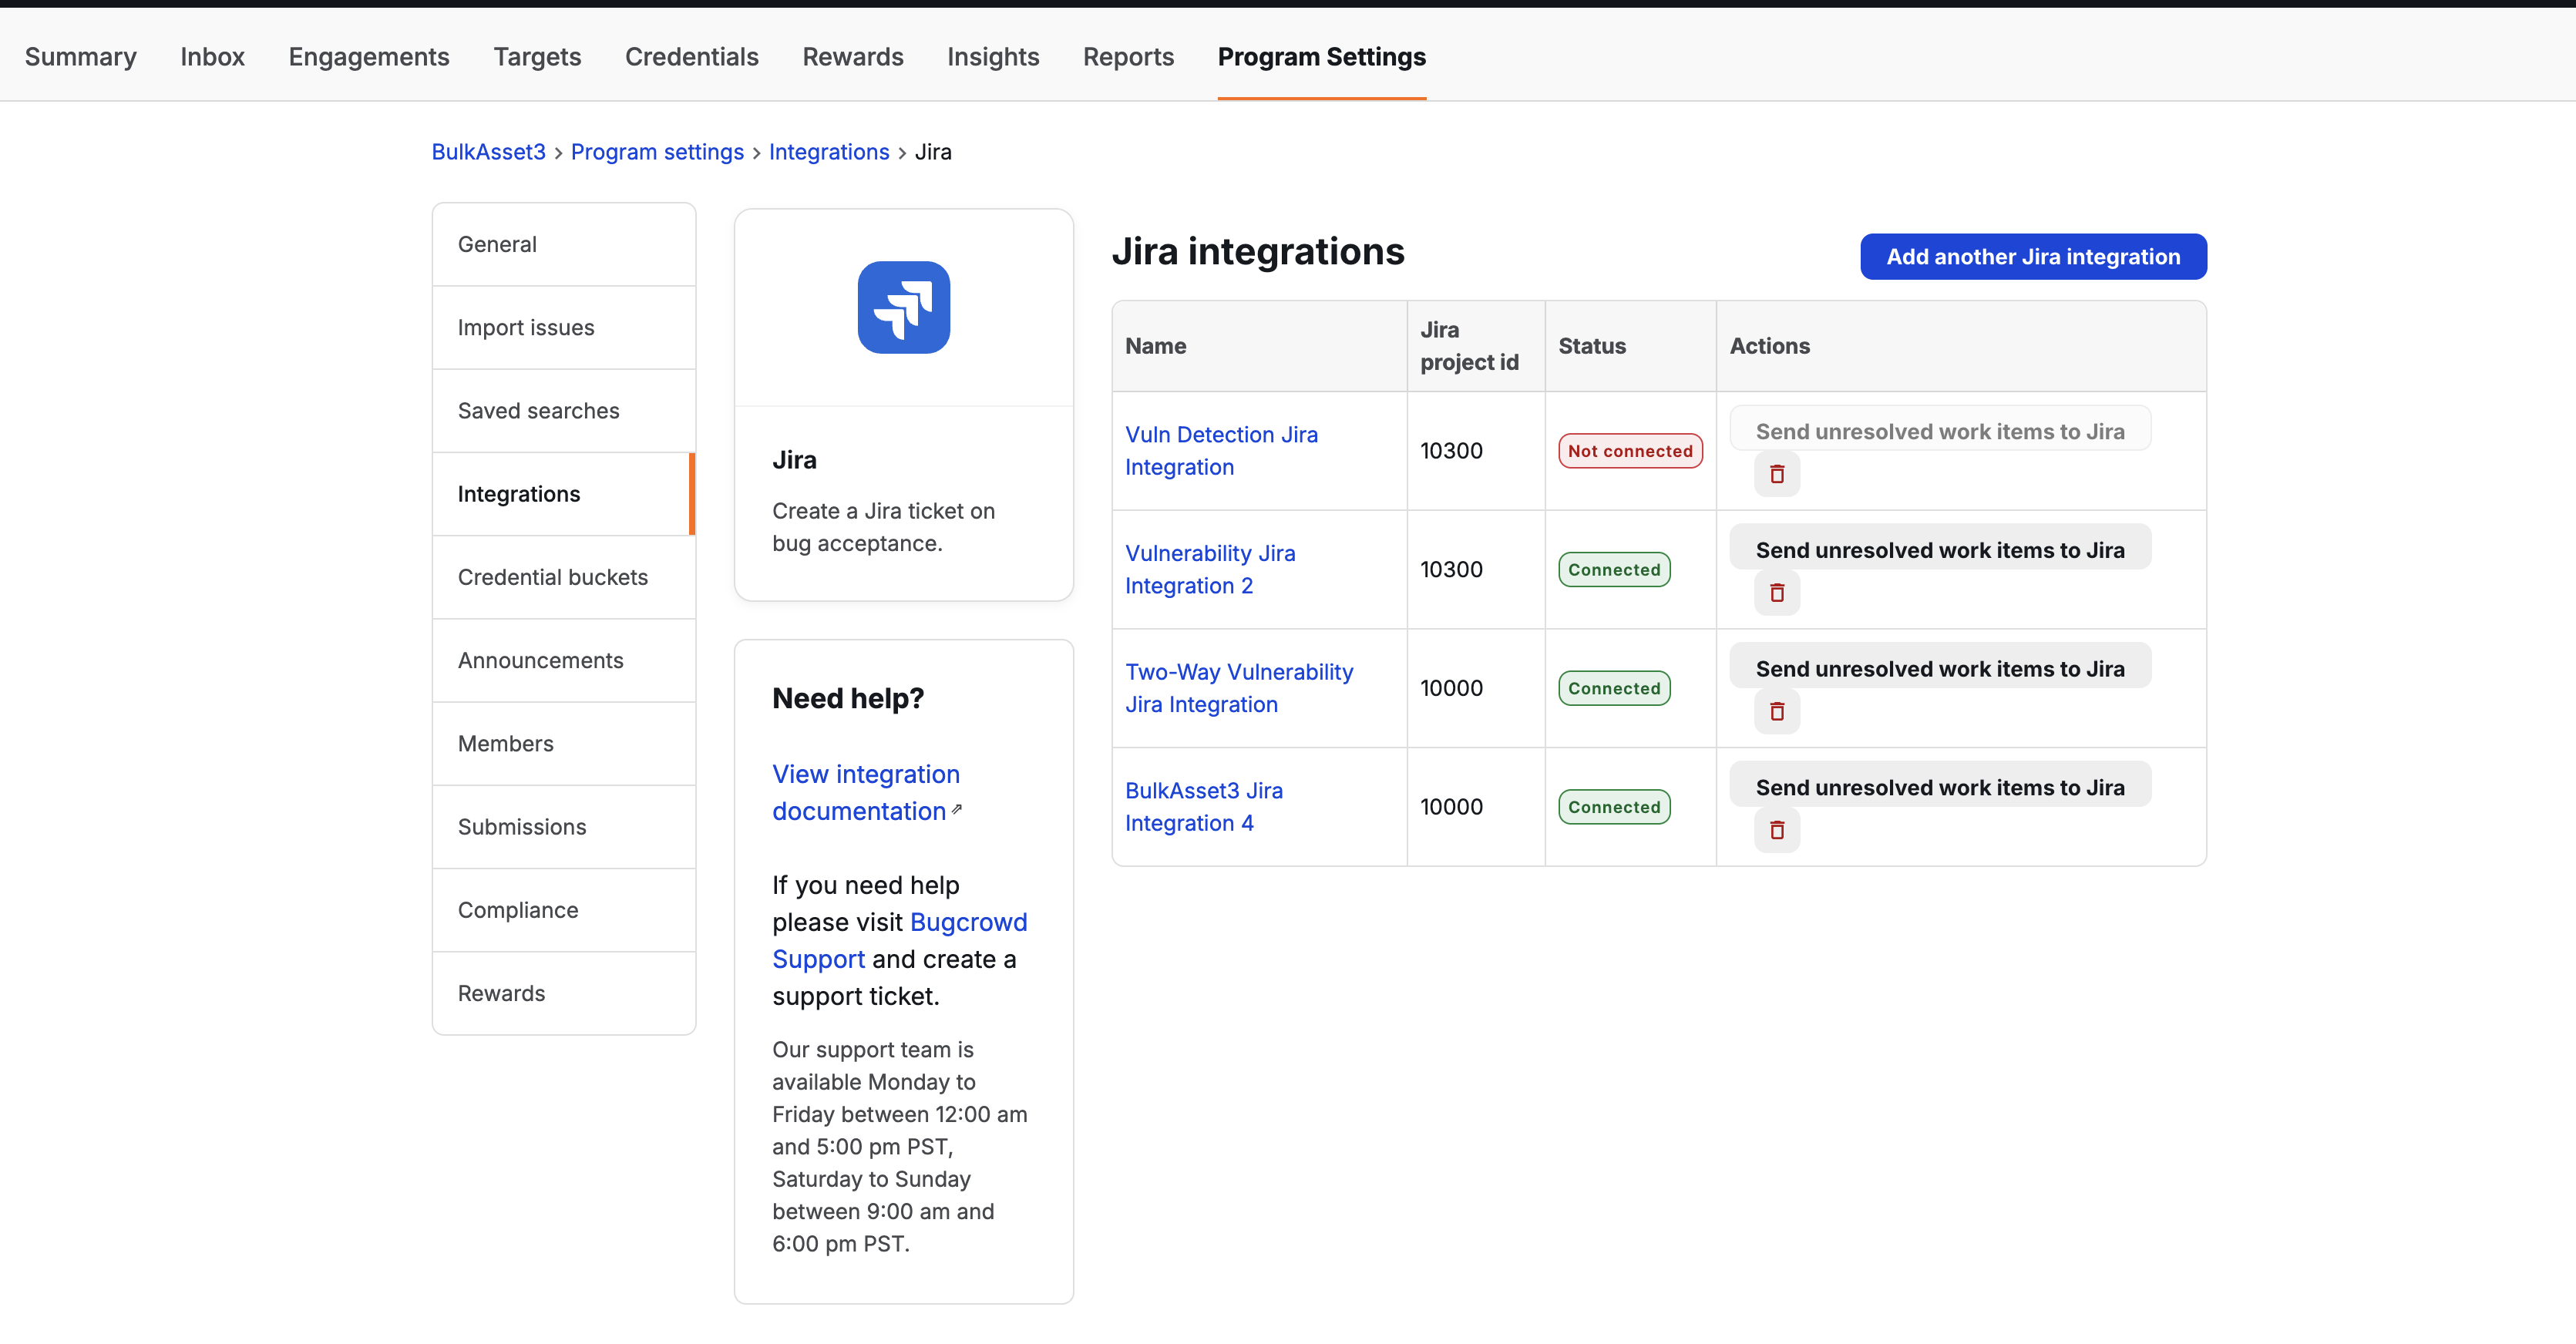2576x1344 pixels.
Task: Click project id 10300 in Vuln Detection row
Action: point(1451,451)
